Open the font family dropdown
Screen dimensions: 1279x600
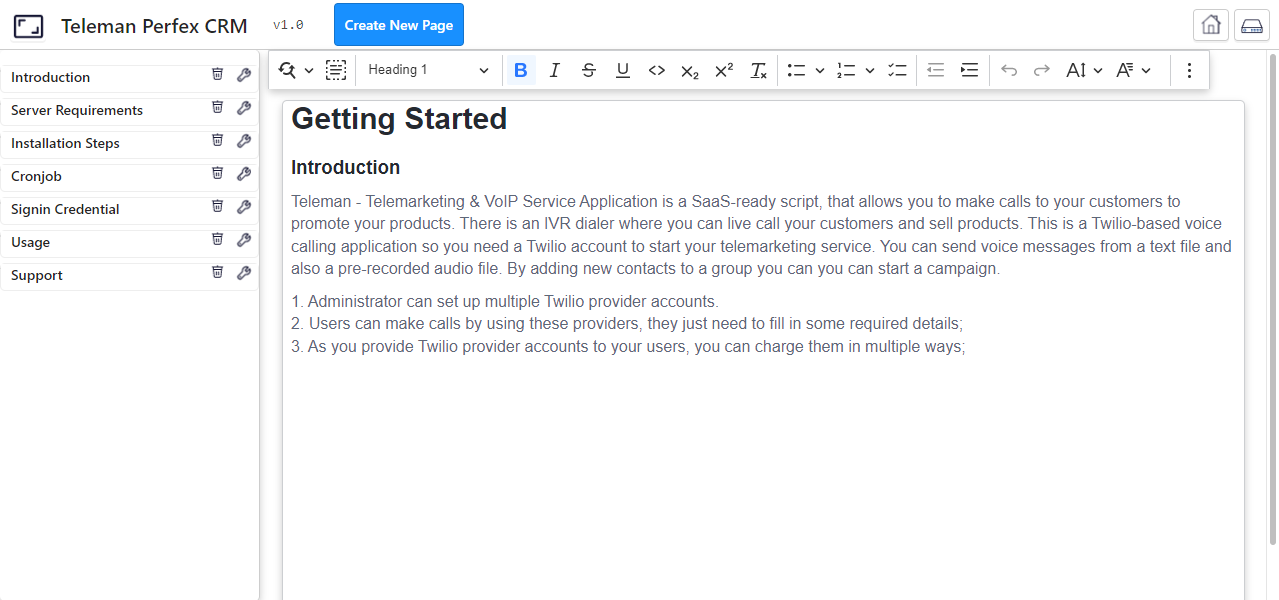point(1134,70)
